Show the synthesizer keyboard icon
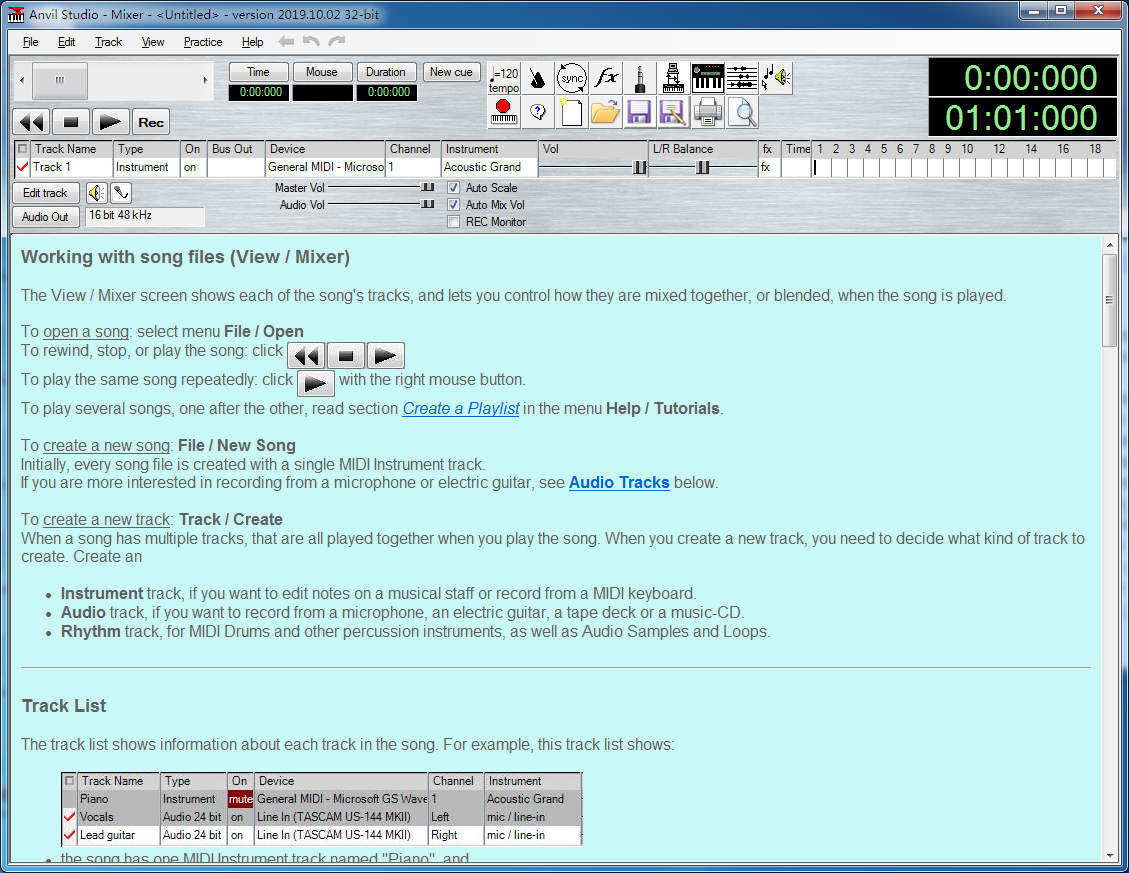1129x873 pixels. pos(707,79)
